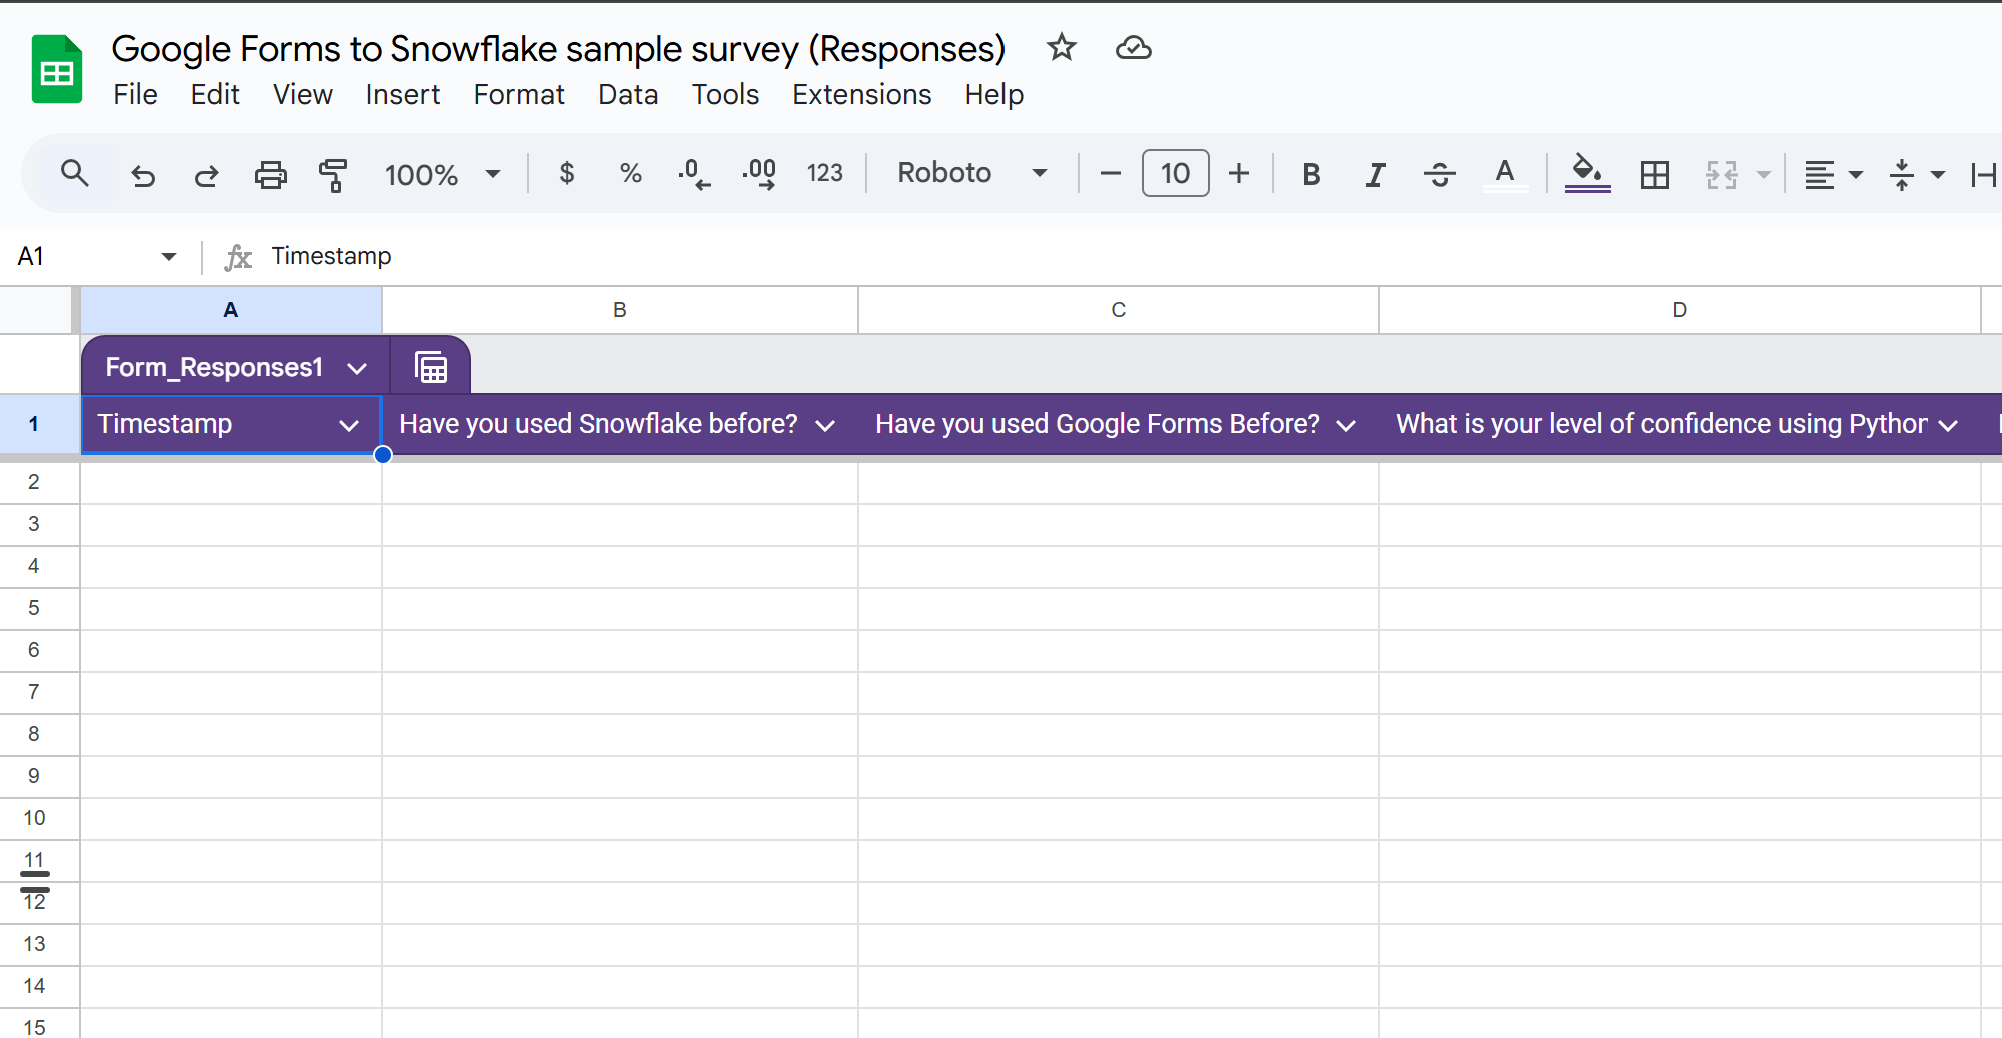Open the Extensions menu
This screenshot has width=2002, height=1038.
(861, 94)
